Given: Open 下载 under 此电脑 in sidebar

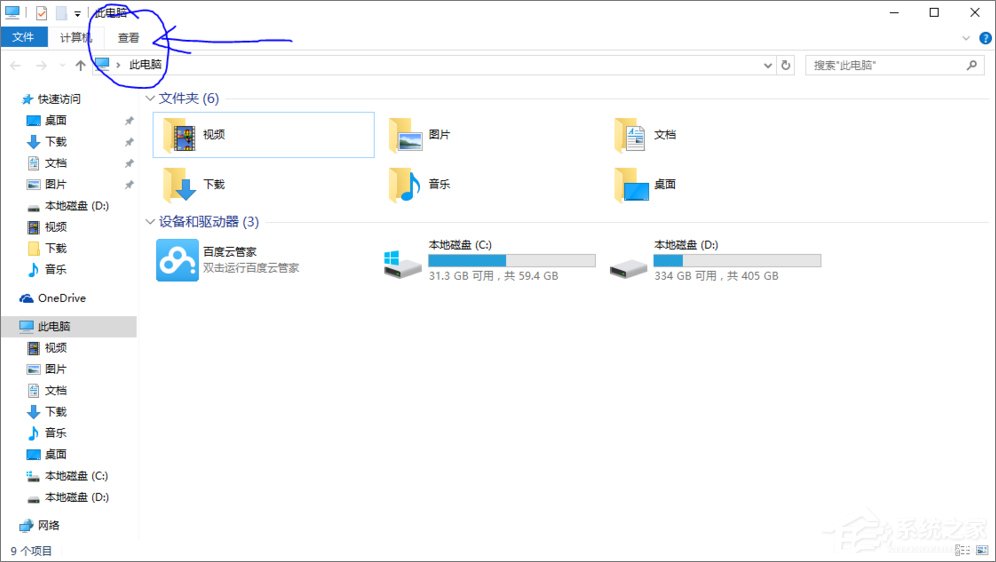Looking at the screenshot, I should click(55, 411).
